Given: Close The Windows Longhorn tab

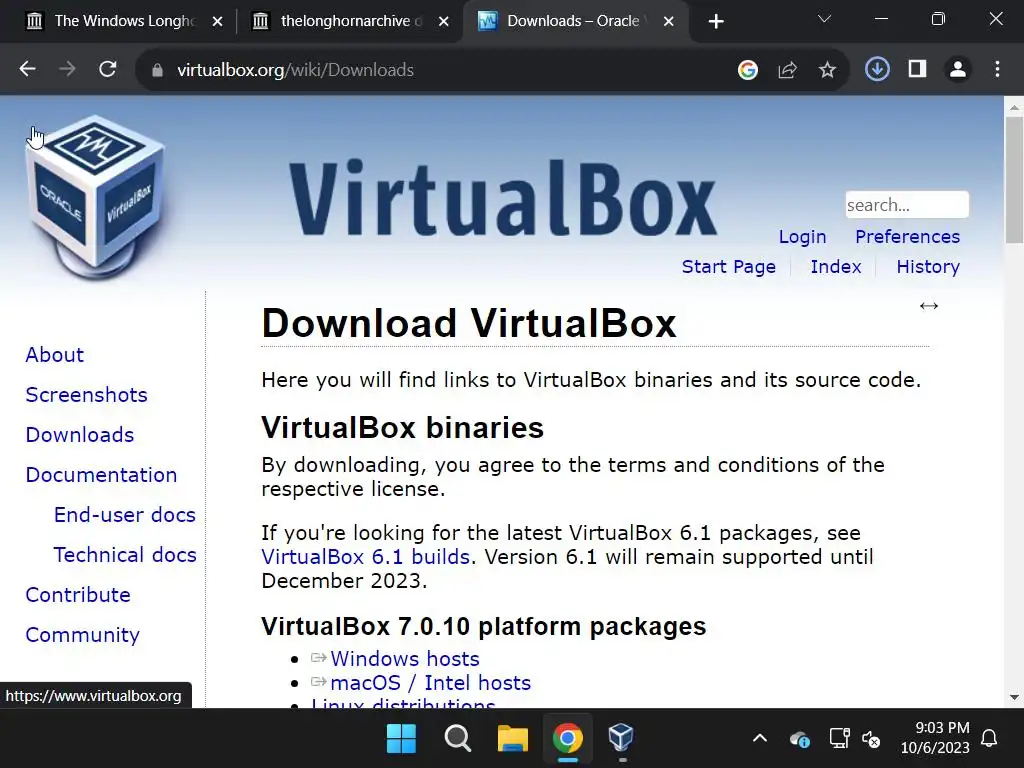Looking at the screenshot, I should pos(217,22).
